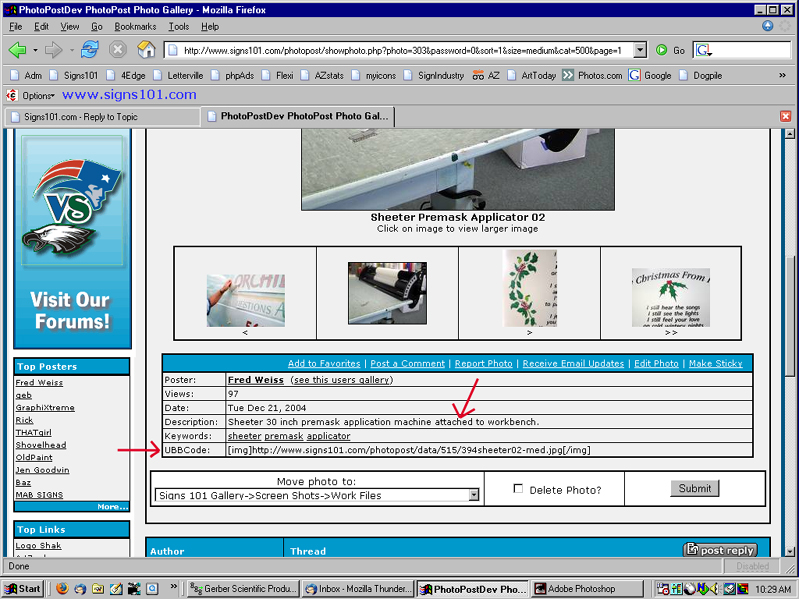Open the Tools menu
The width and height of the screenshot is (799, 599).
[179, 26]
